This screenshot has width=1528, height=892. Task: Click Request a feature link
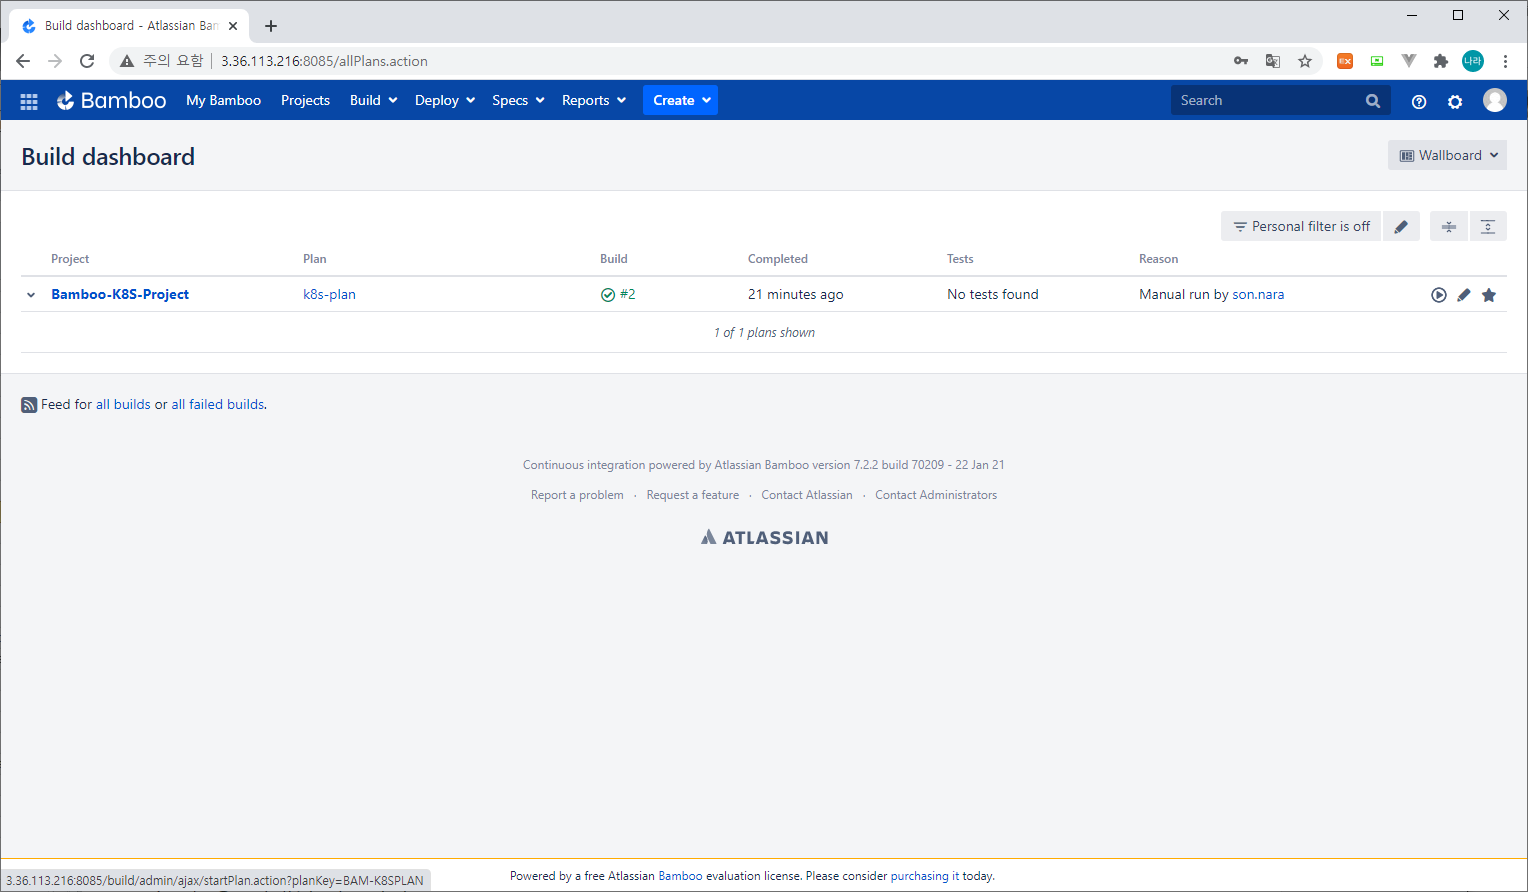click(693, 496)
